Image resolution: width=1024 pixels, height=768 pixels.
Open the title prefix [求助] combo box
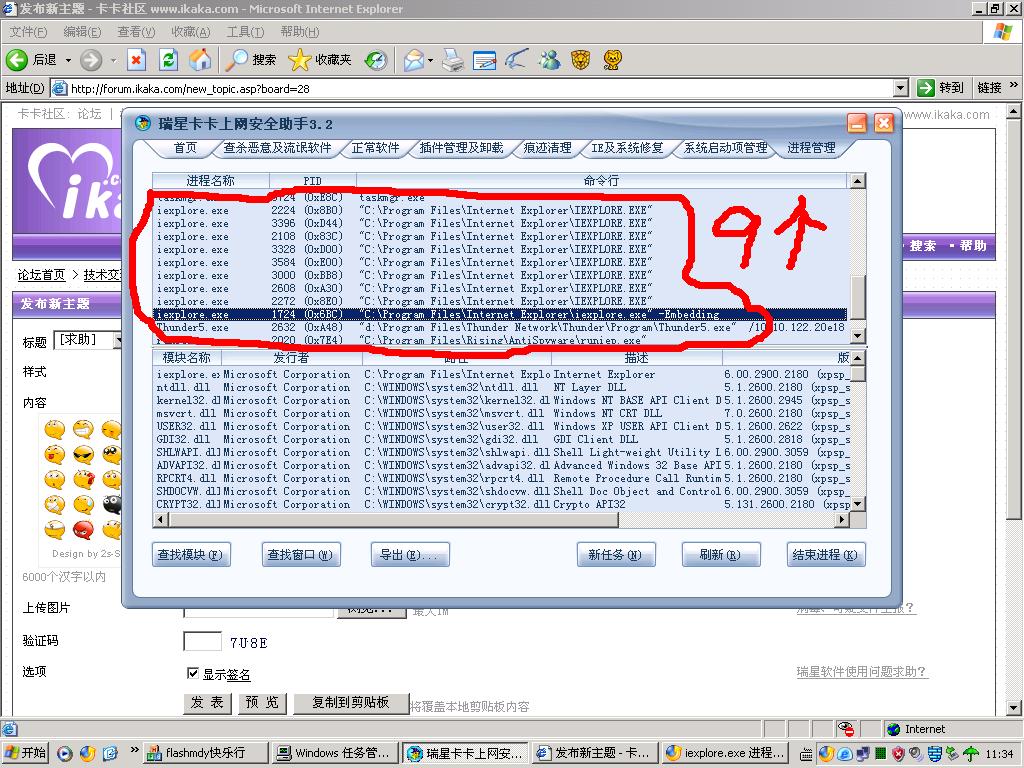click(x=88, y=340)
